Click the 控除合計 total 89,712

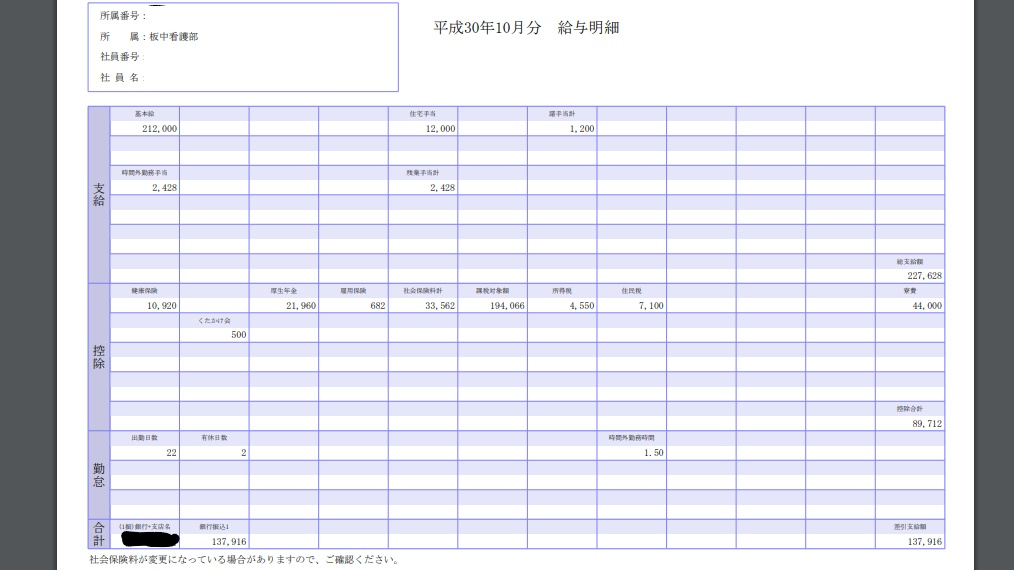click(x=923, y=424)
